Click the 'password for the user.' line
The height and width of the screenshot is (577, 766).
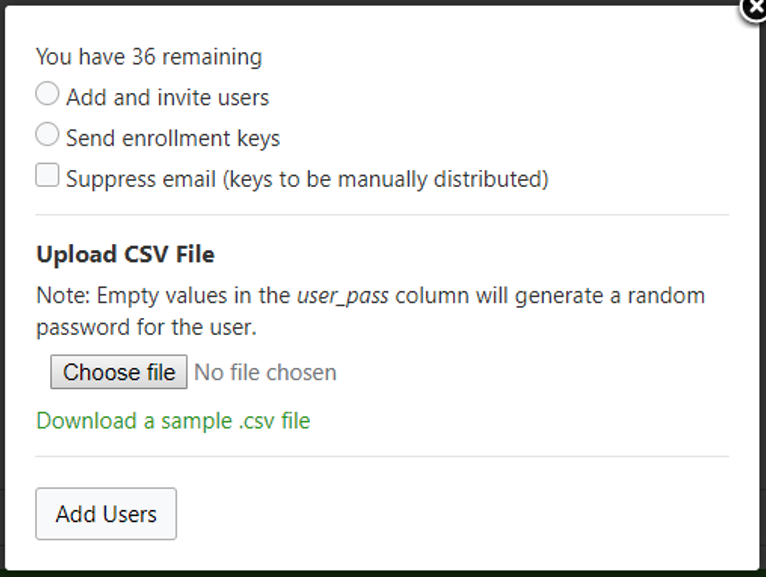(147, 327)
